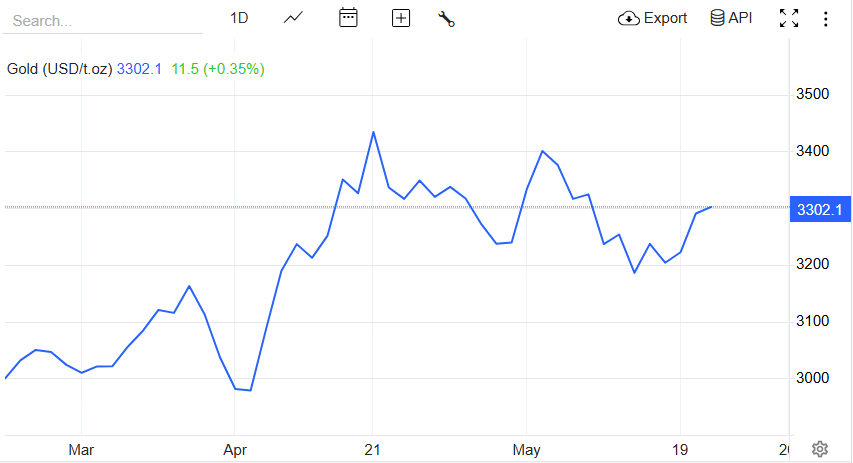Toggle fullscreen chart view

click(789, 18)
